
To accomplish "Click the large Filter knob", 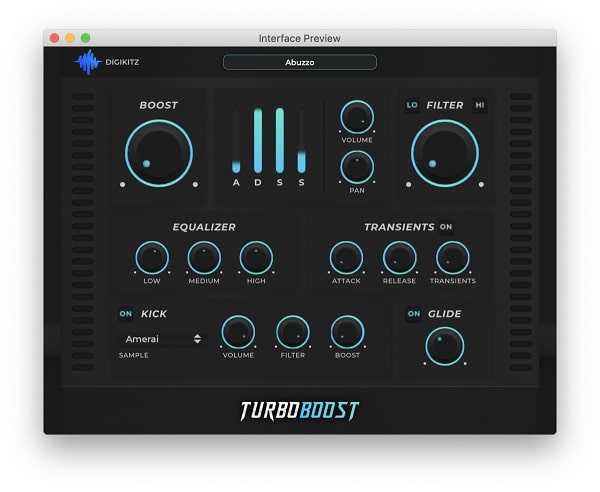I will (x=444, y=154).
